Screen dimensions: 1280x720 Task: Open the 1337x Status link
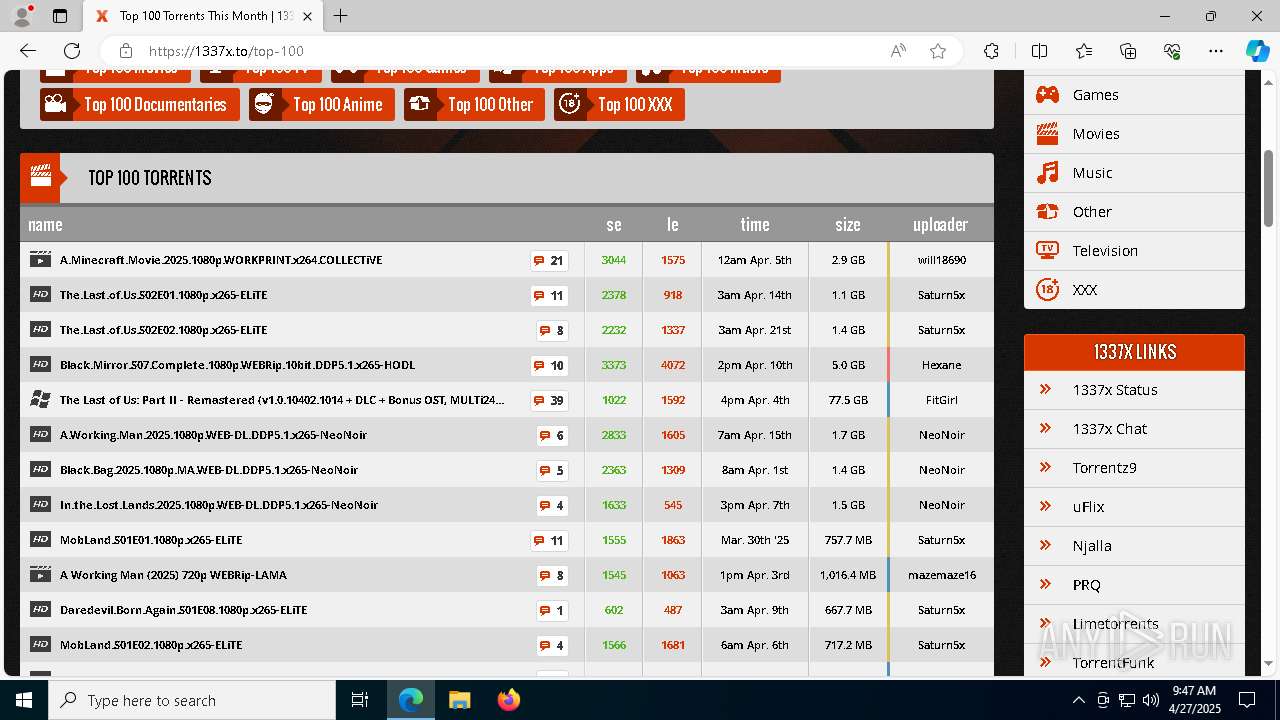(1115, 390)
